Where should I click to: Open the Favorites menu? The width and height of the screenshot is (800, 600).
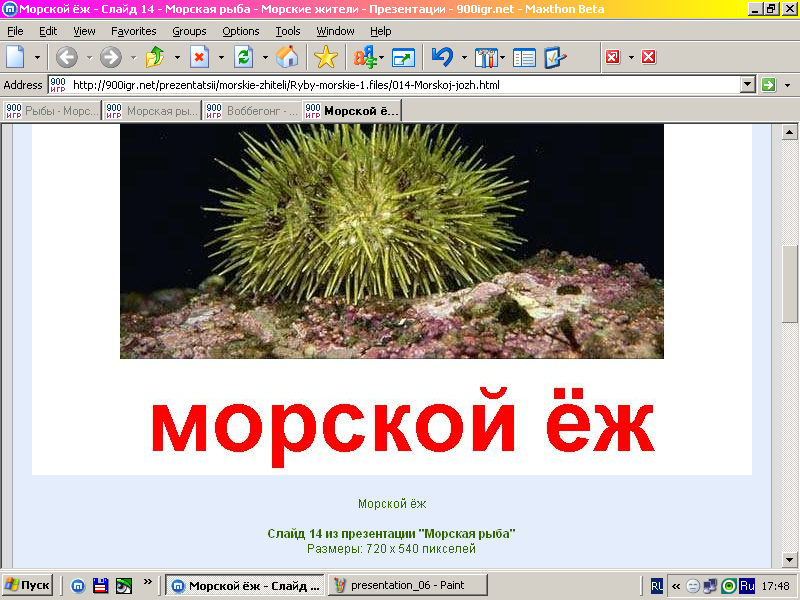(133, 31)
